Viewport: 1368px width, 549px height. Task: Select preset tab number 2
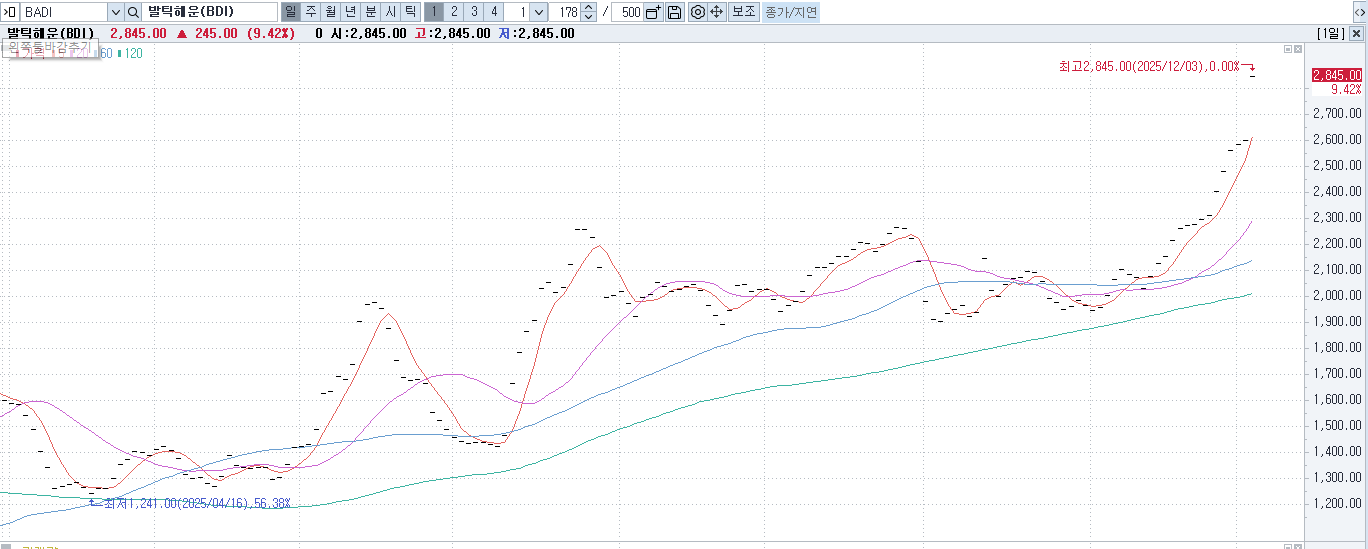453,12
